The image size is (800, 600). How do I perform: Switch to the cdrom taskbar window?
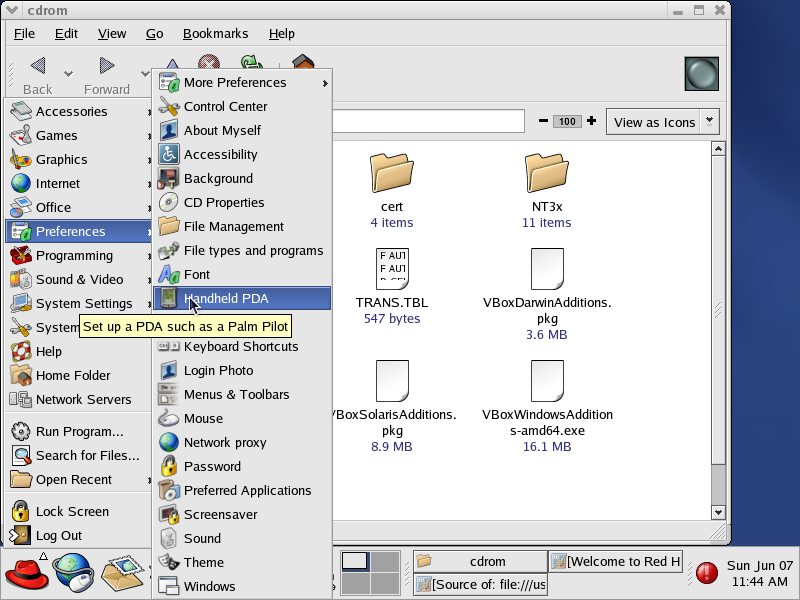[480, 561]
